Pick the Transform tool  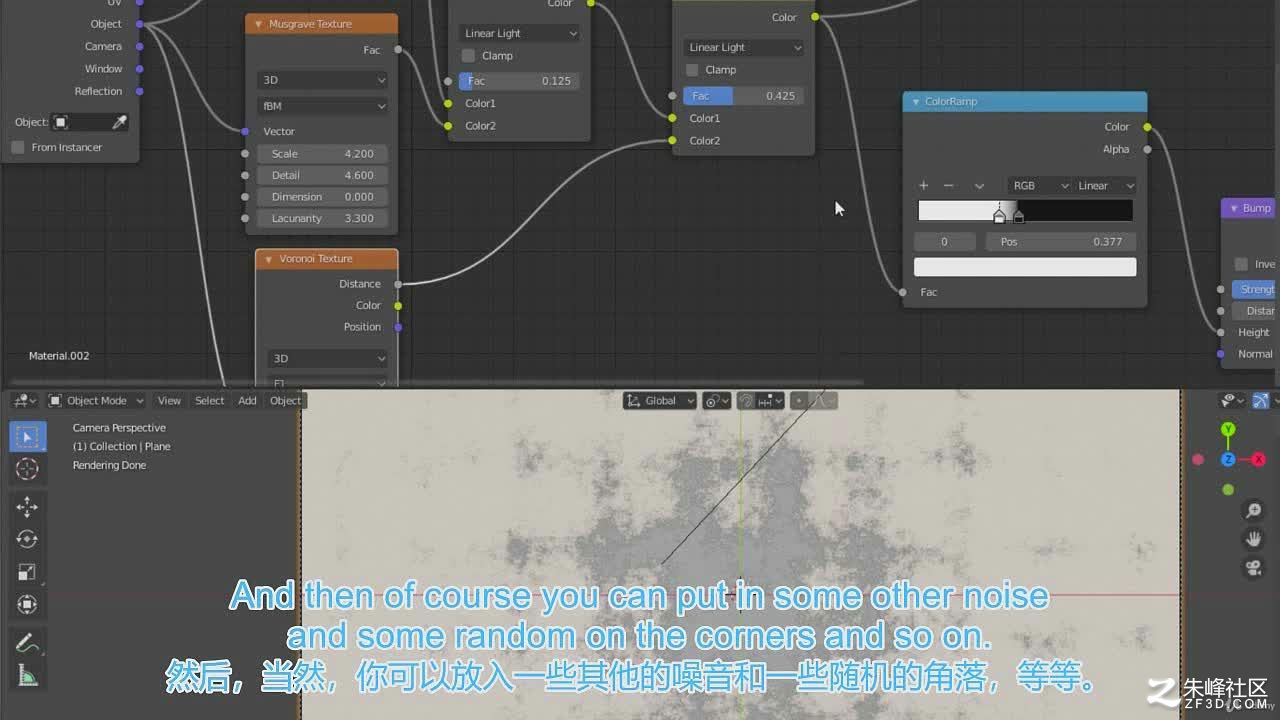pos(27,604)
